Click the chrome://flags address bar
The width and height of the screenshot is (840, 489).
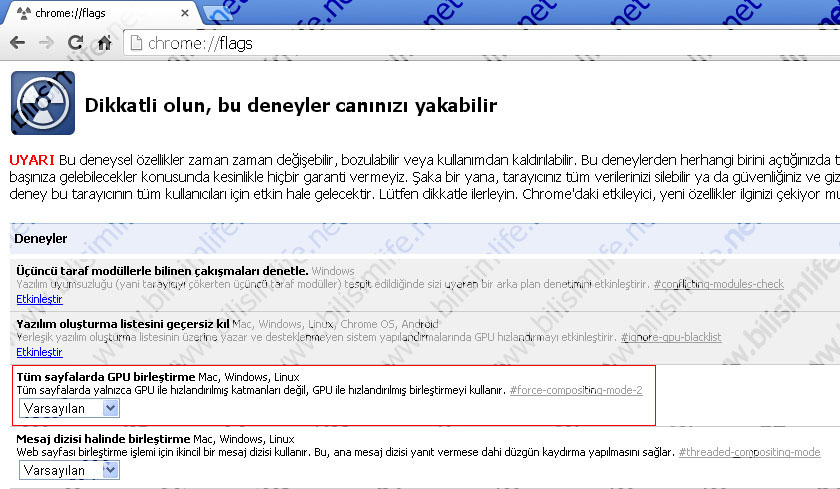(x=482, y=43)
